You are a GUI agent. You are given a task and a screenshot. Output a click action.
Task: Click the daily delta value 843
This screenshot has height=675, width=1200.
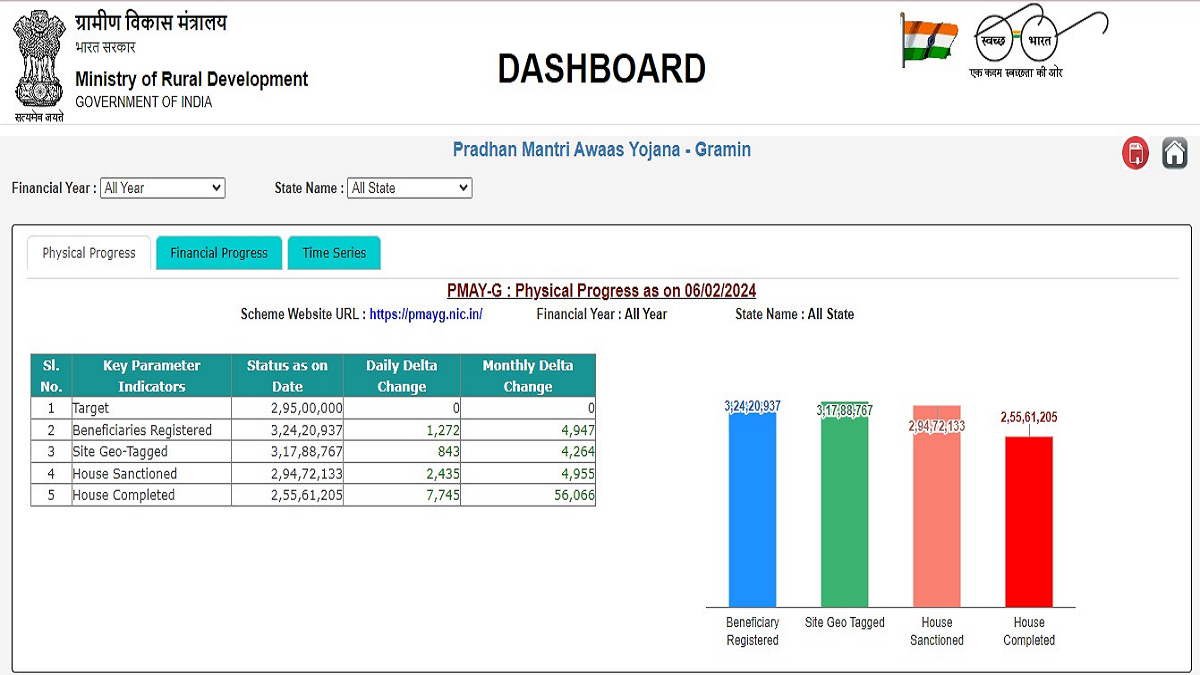pyautogui.click(x=448, y=452)
